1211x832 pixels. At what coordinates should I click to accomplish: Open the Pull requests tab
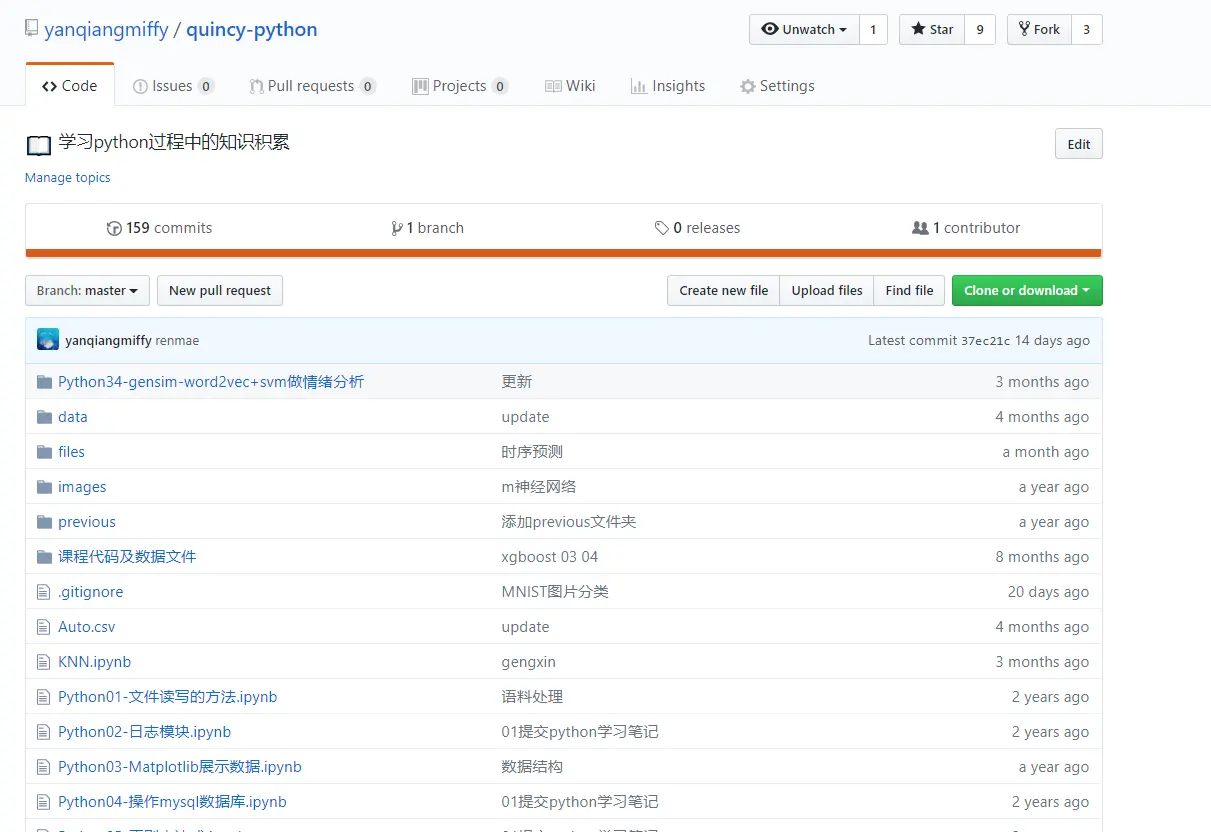tap(312, 86)
